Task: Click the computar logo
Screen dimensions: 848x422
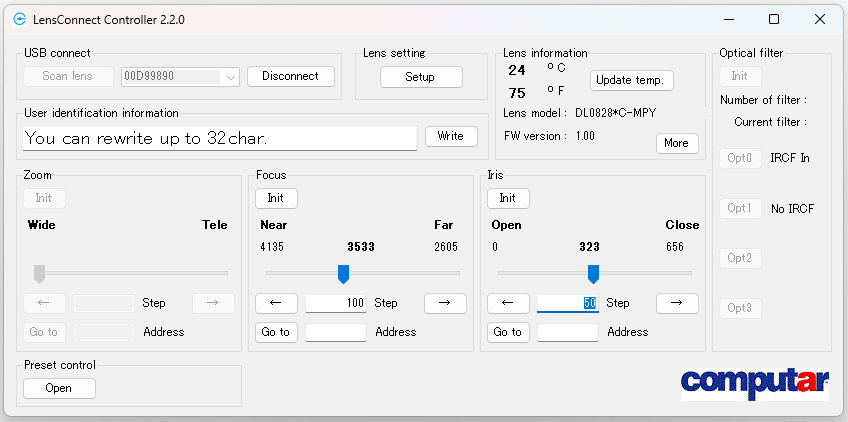Action: click(x=754, y=384)
